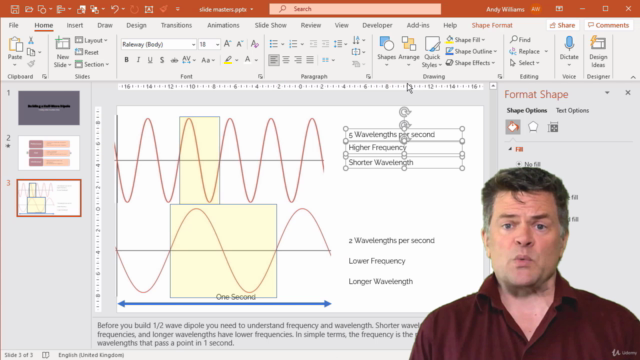Open the Effects pentagon icon in Format Shape
640x360 pixels.
click(x=533, y=127)
